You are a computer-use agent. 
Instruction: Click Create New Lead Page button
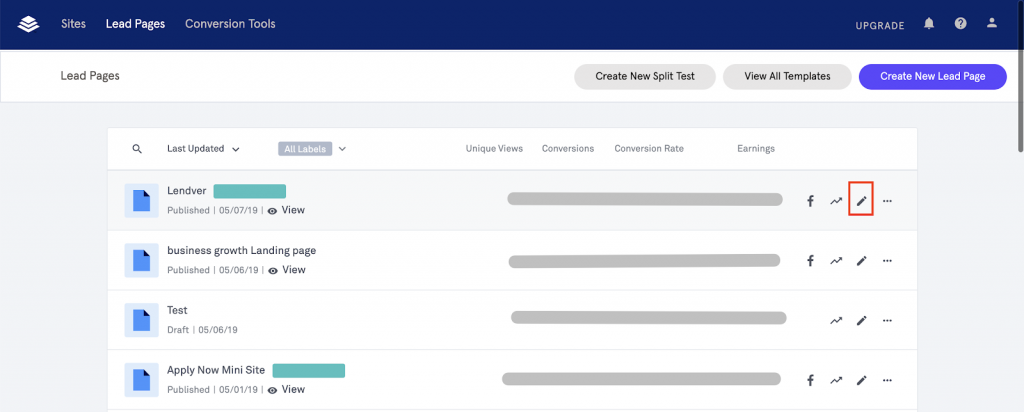point(931,77)
